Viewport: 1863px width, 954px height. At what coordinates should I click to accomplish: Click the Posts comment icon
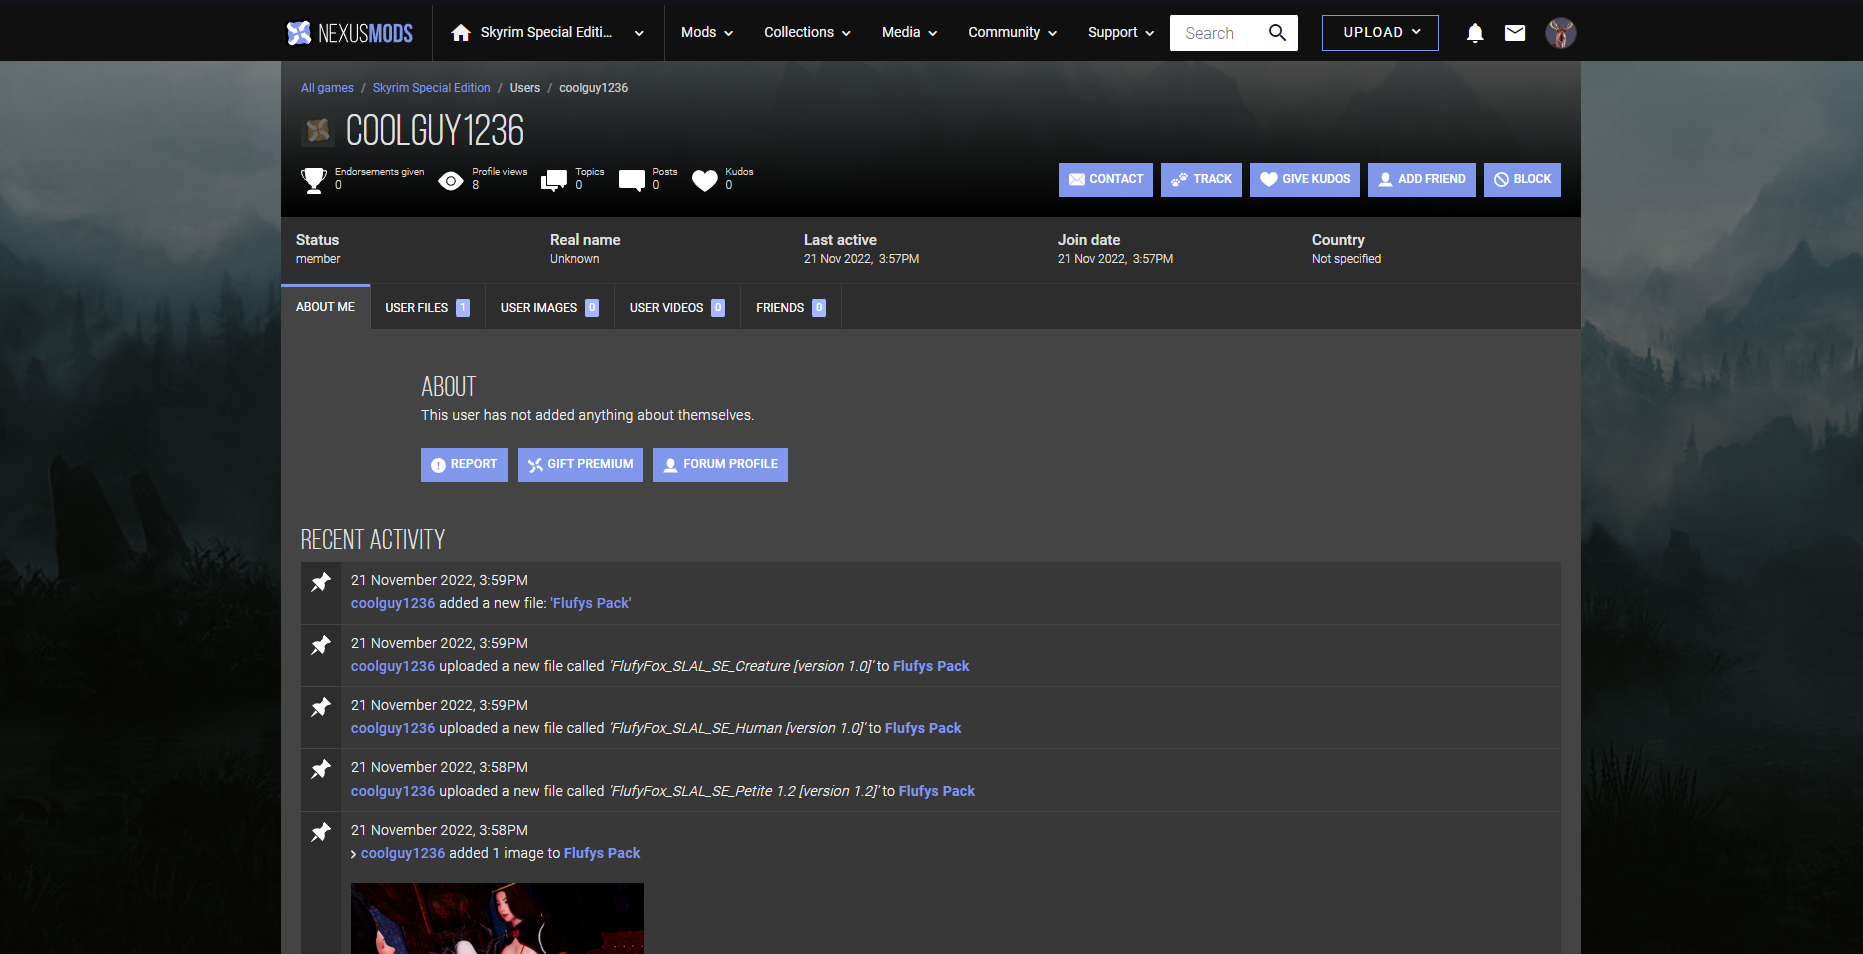632,180
